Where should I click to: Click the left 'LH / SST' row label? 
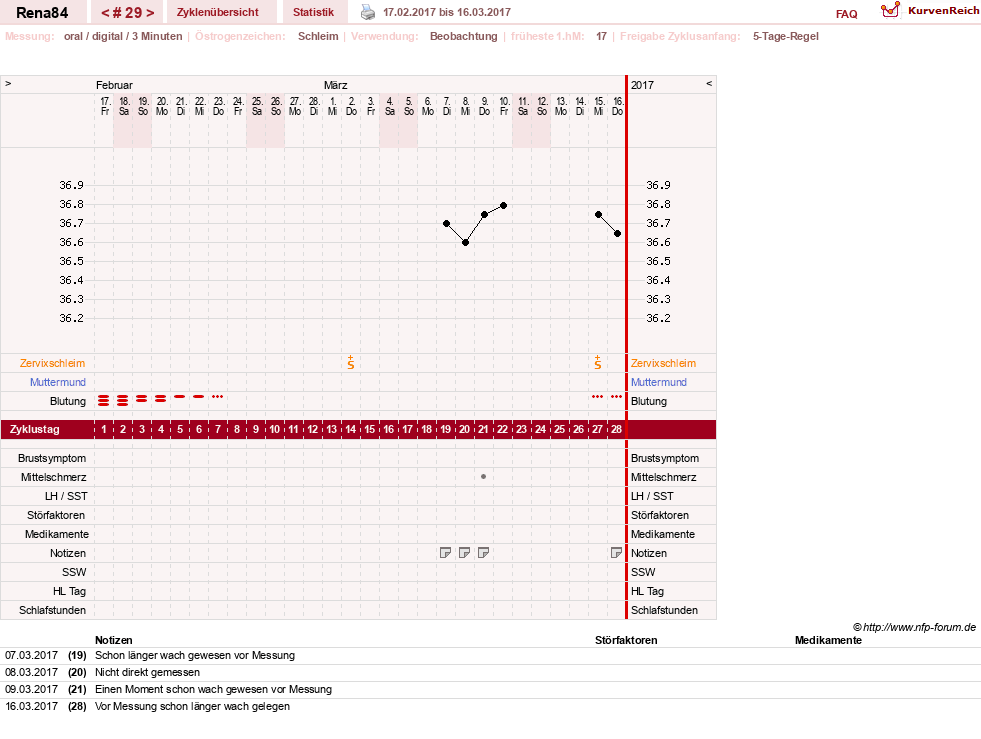[x=66, y=496]
